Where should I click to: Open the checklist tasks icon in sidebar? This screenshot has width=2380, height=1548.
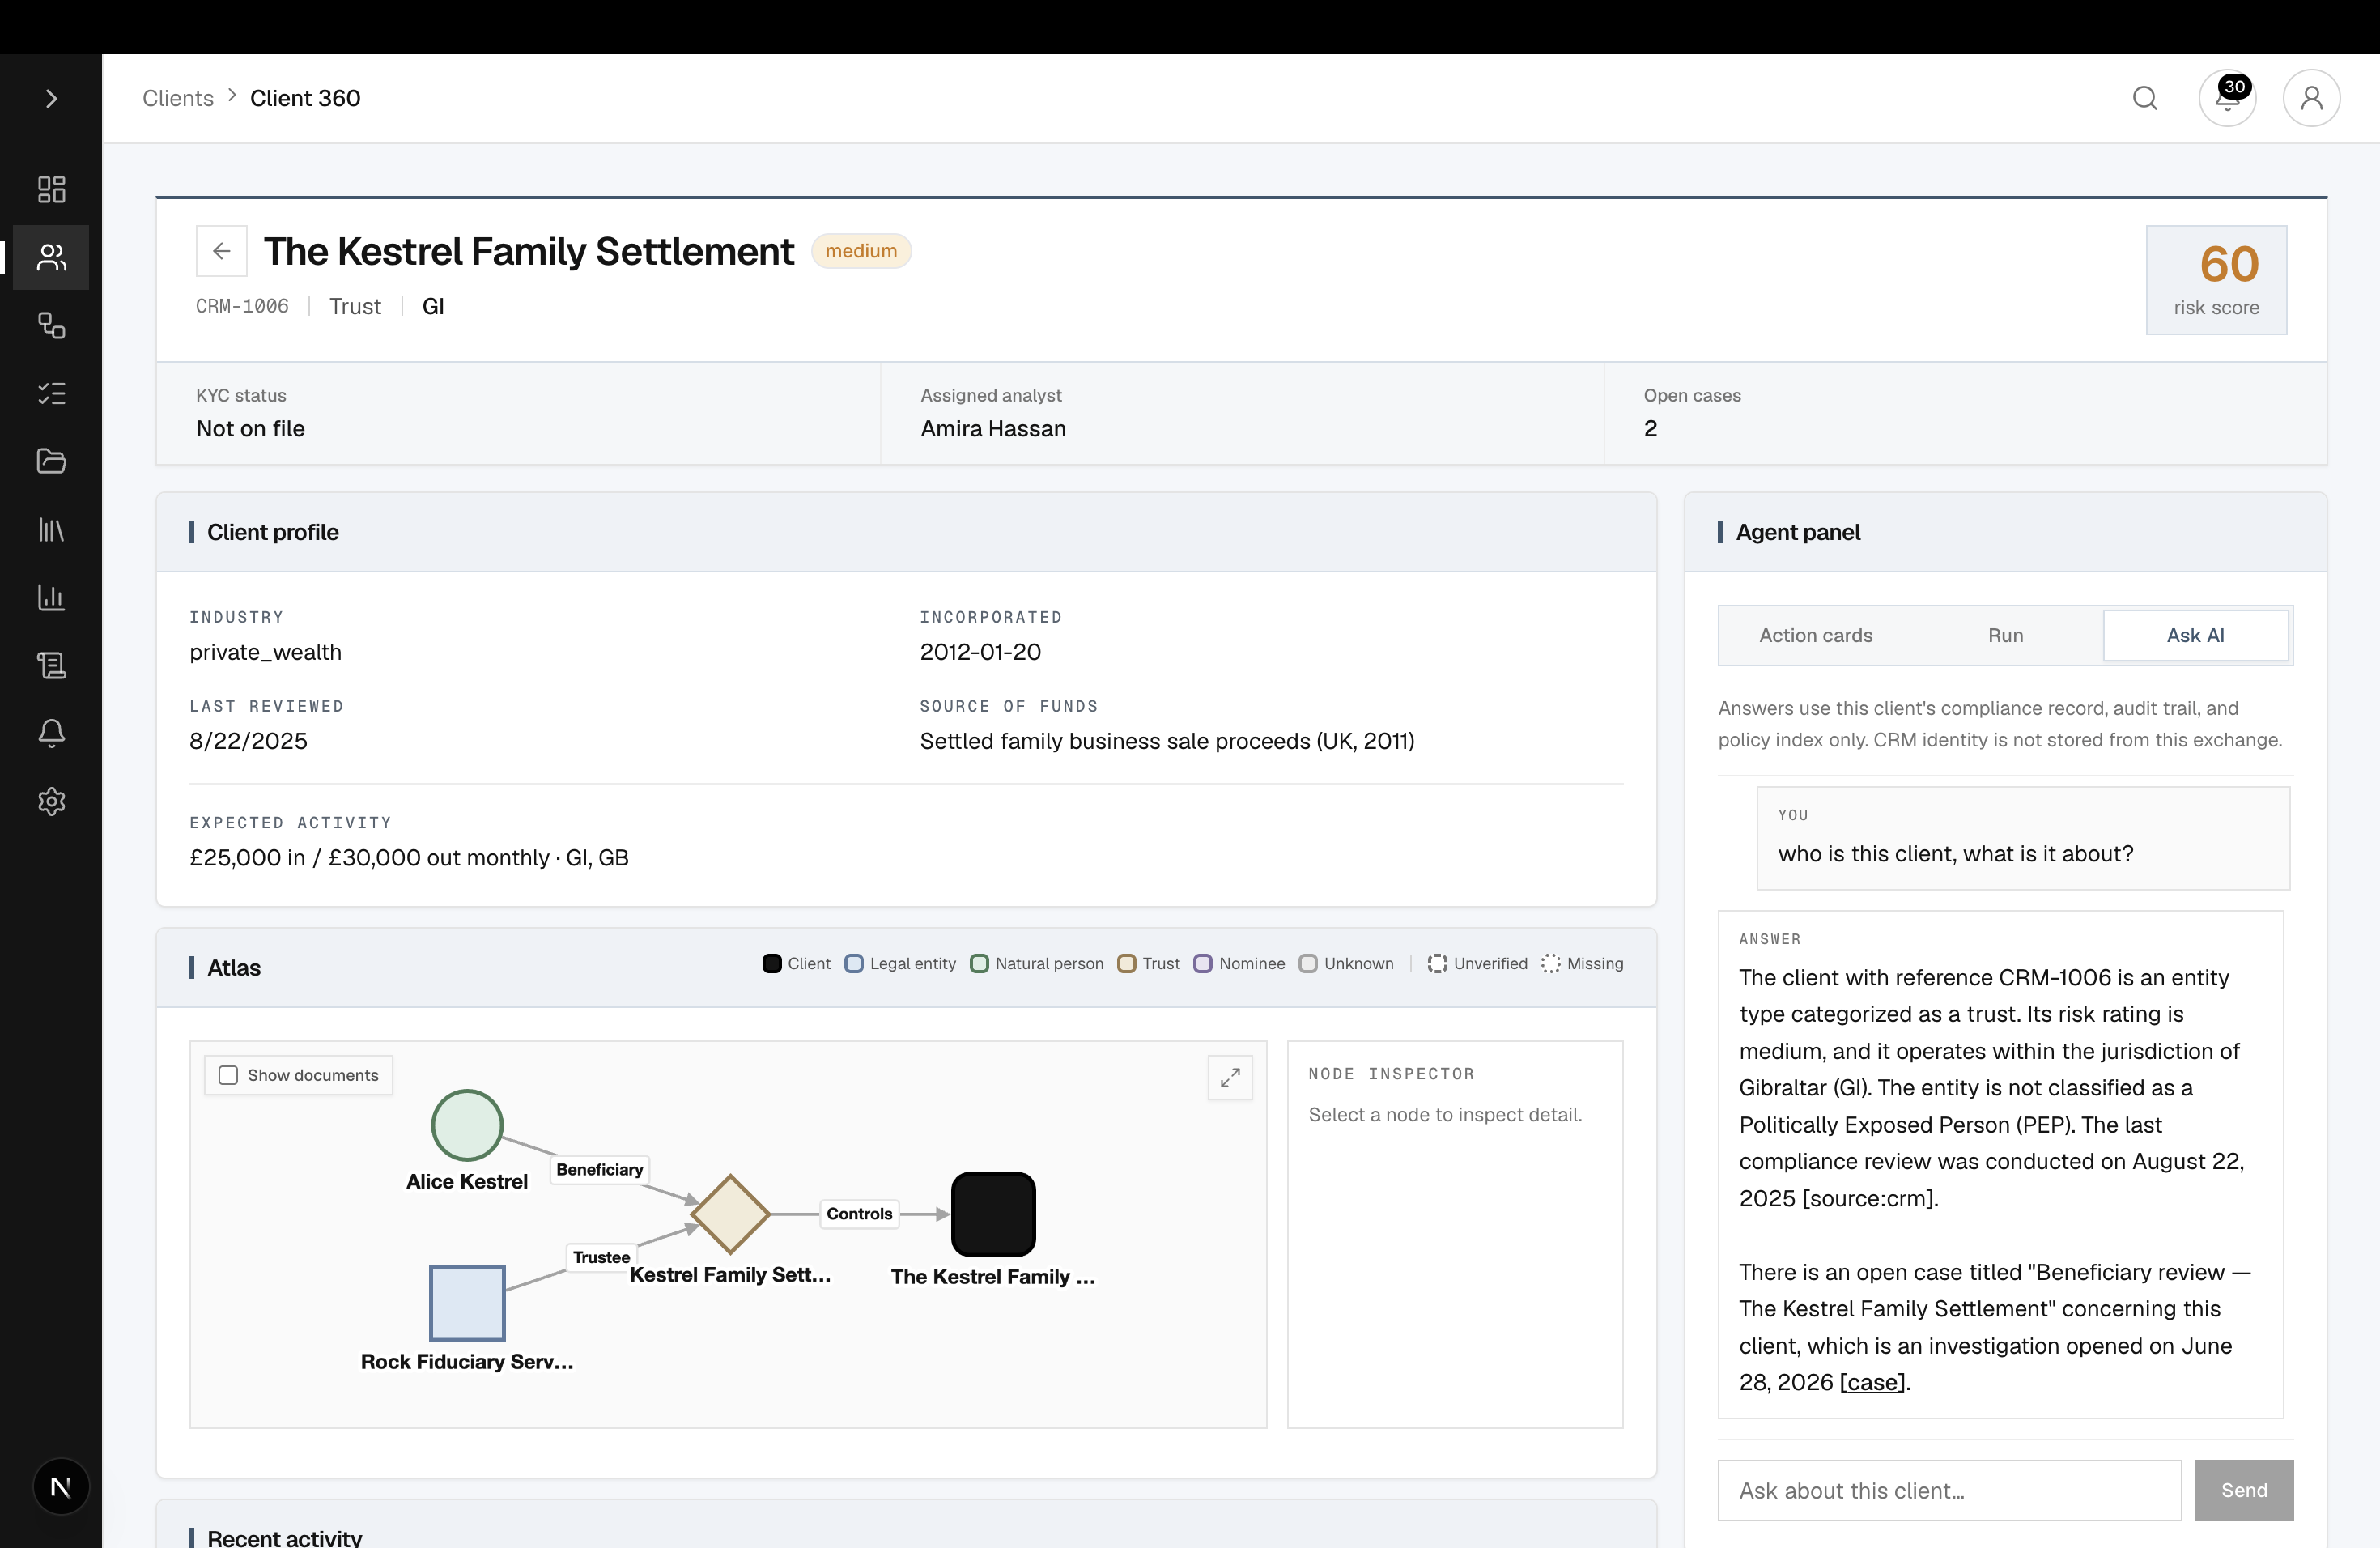click(51, 393)
